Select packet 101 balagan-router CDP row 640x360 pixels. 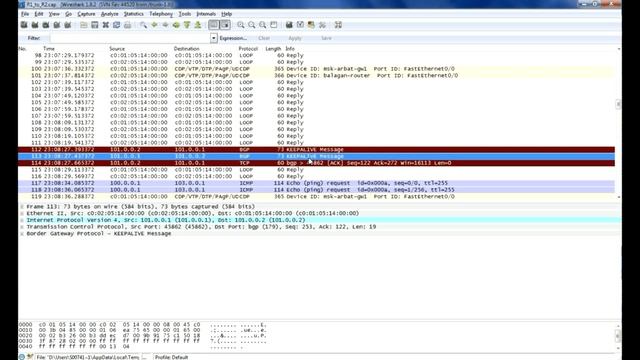[316, 76]
